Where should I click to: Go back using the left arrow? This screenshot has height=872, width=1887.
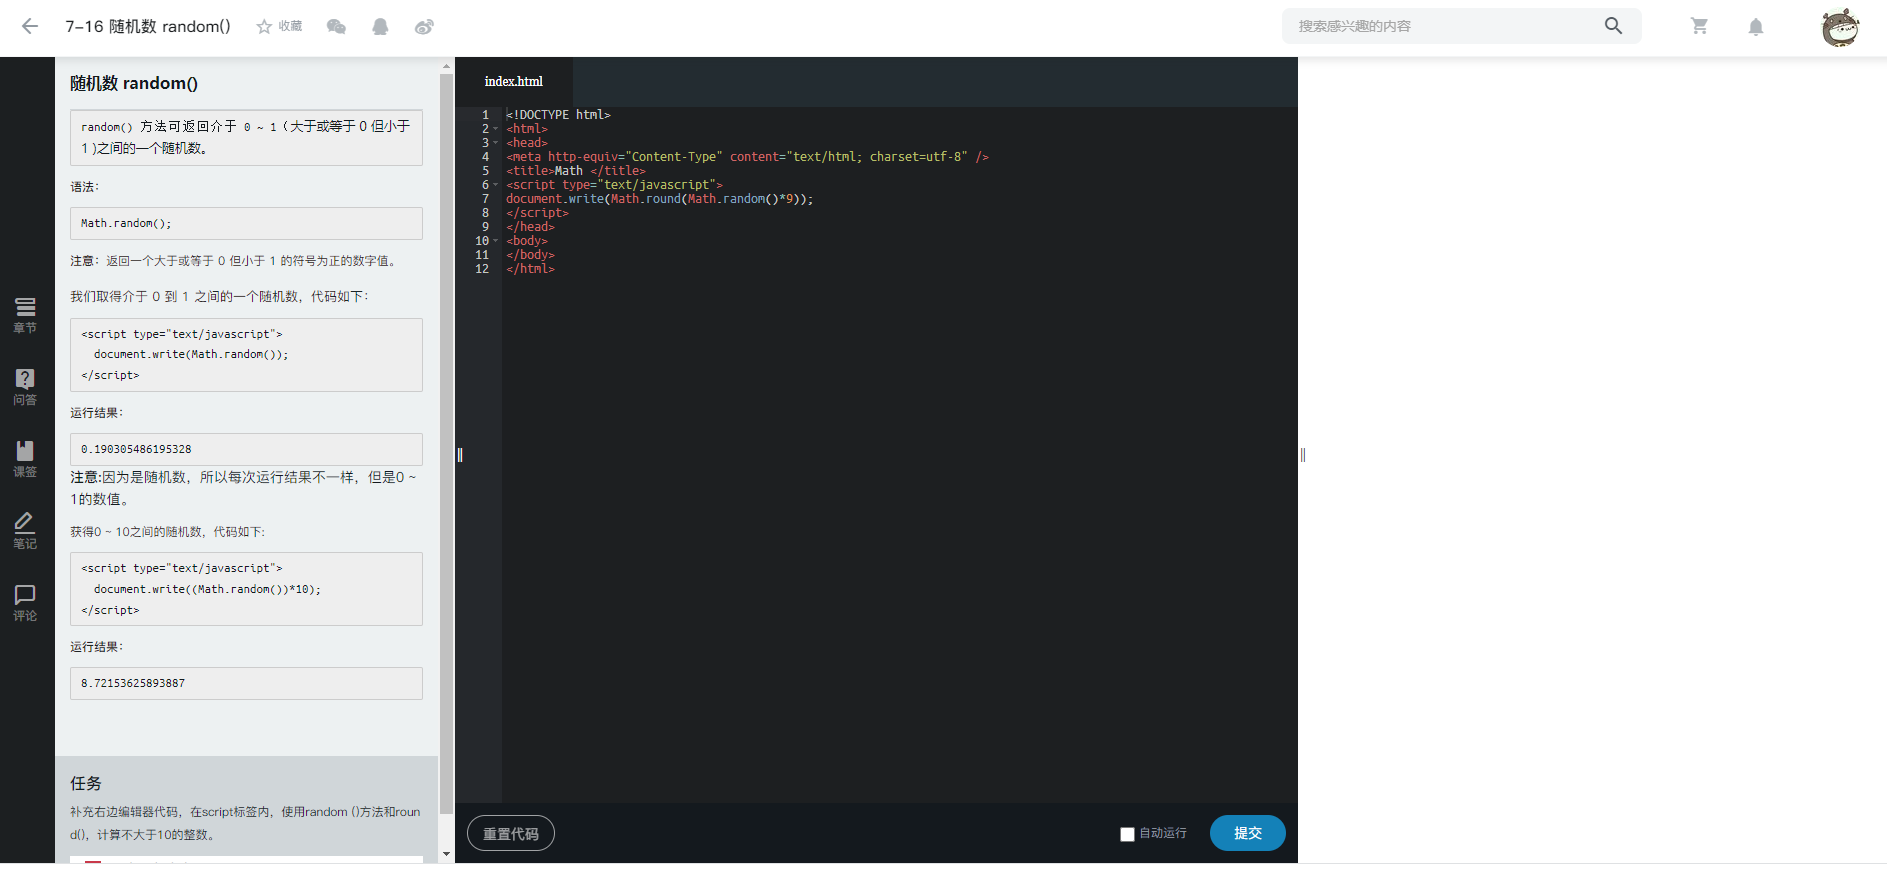(30, 27)
